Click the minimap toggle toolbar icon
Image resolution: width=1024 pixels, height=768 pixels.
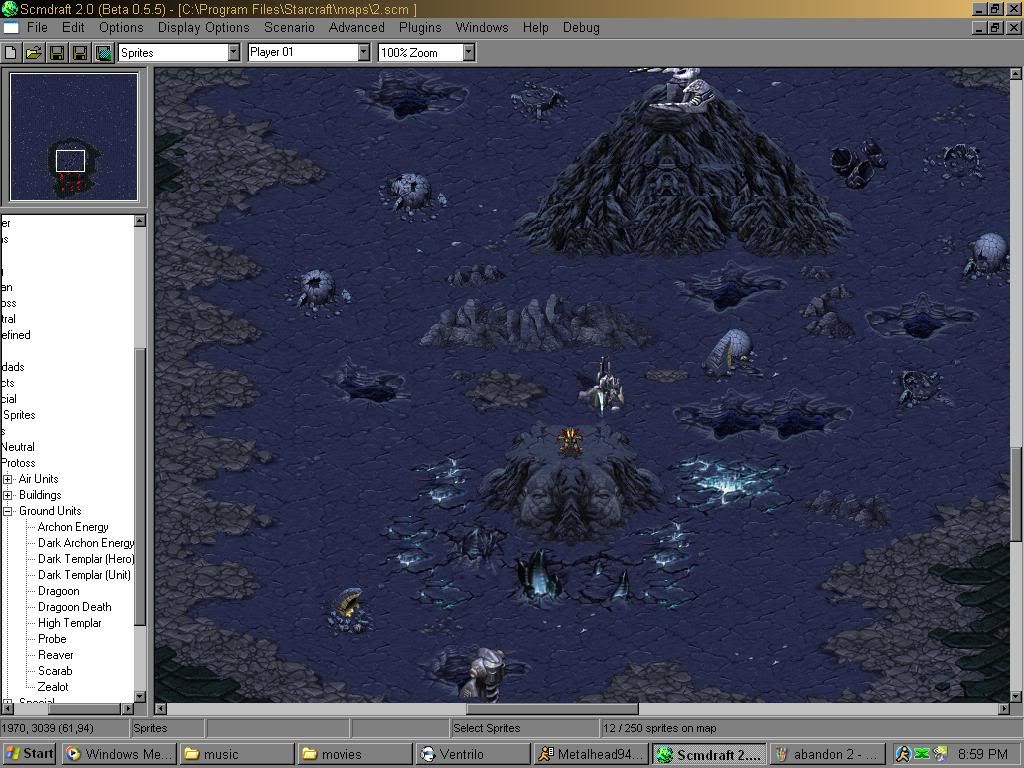[x=104, y=53]
